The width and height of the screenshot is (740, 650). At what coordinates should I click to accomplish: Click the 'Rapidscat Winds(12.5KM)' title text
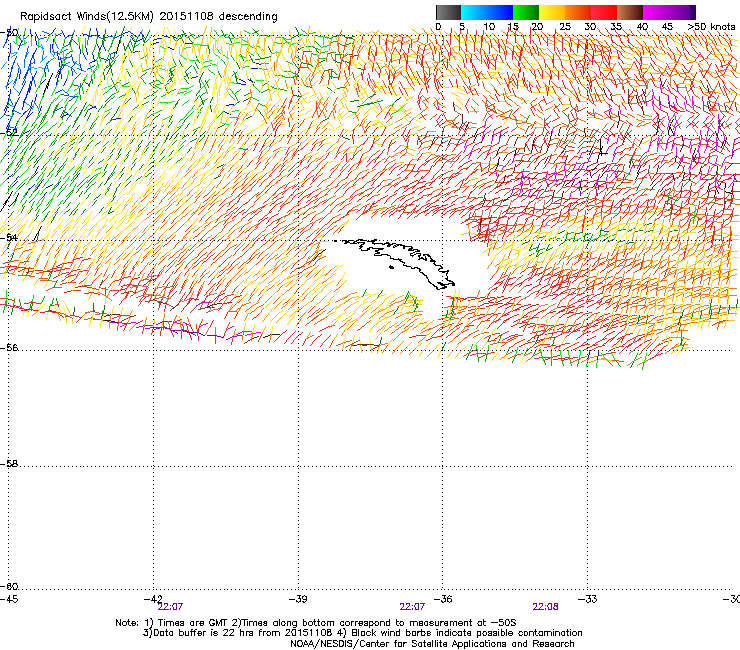pyautogui.click(x=87, y=17)
